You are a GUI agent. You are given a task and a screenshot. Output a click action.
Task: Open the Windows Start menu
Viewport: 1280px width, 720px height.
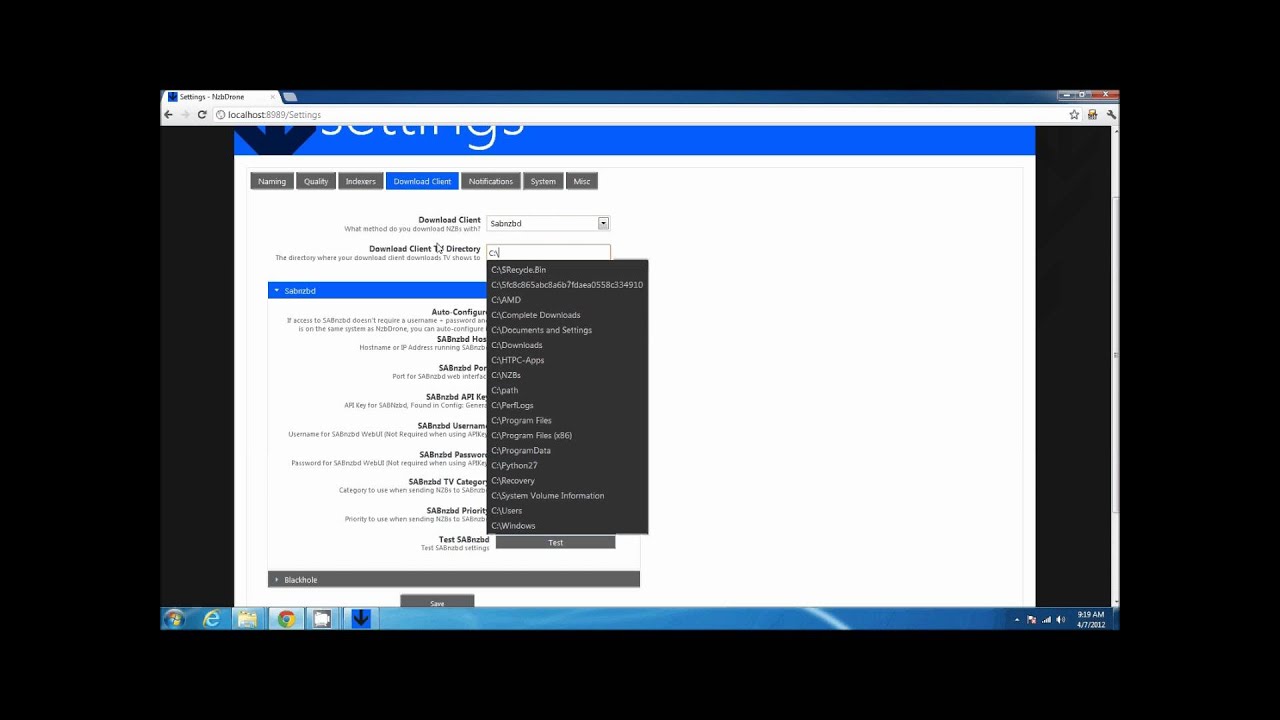(174, 619)
